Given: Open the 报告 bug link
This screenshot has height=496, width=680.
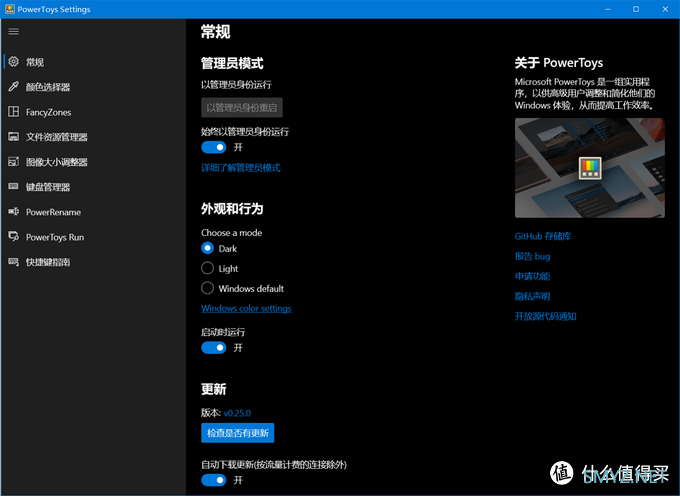Looking at the screenshot, I should pos(532,256).
